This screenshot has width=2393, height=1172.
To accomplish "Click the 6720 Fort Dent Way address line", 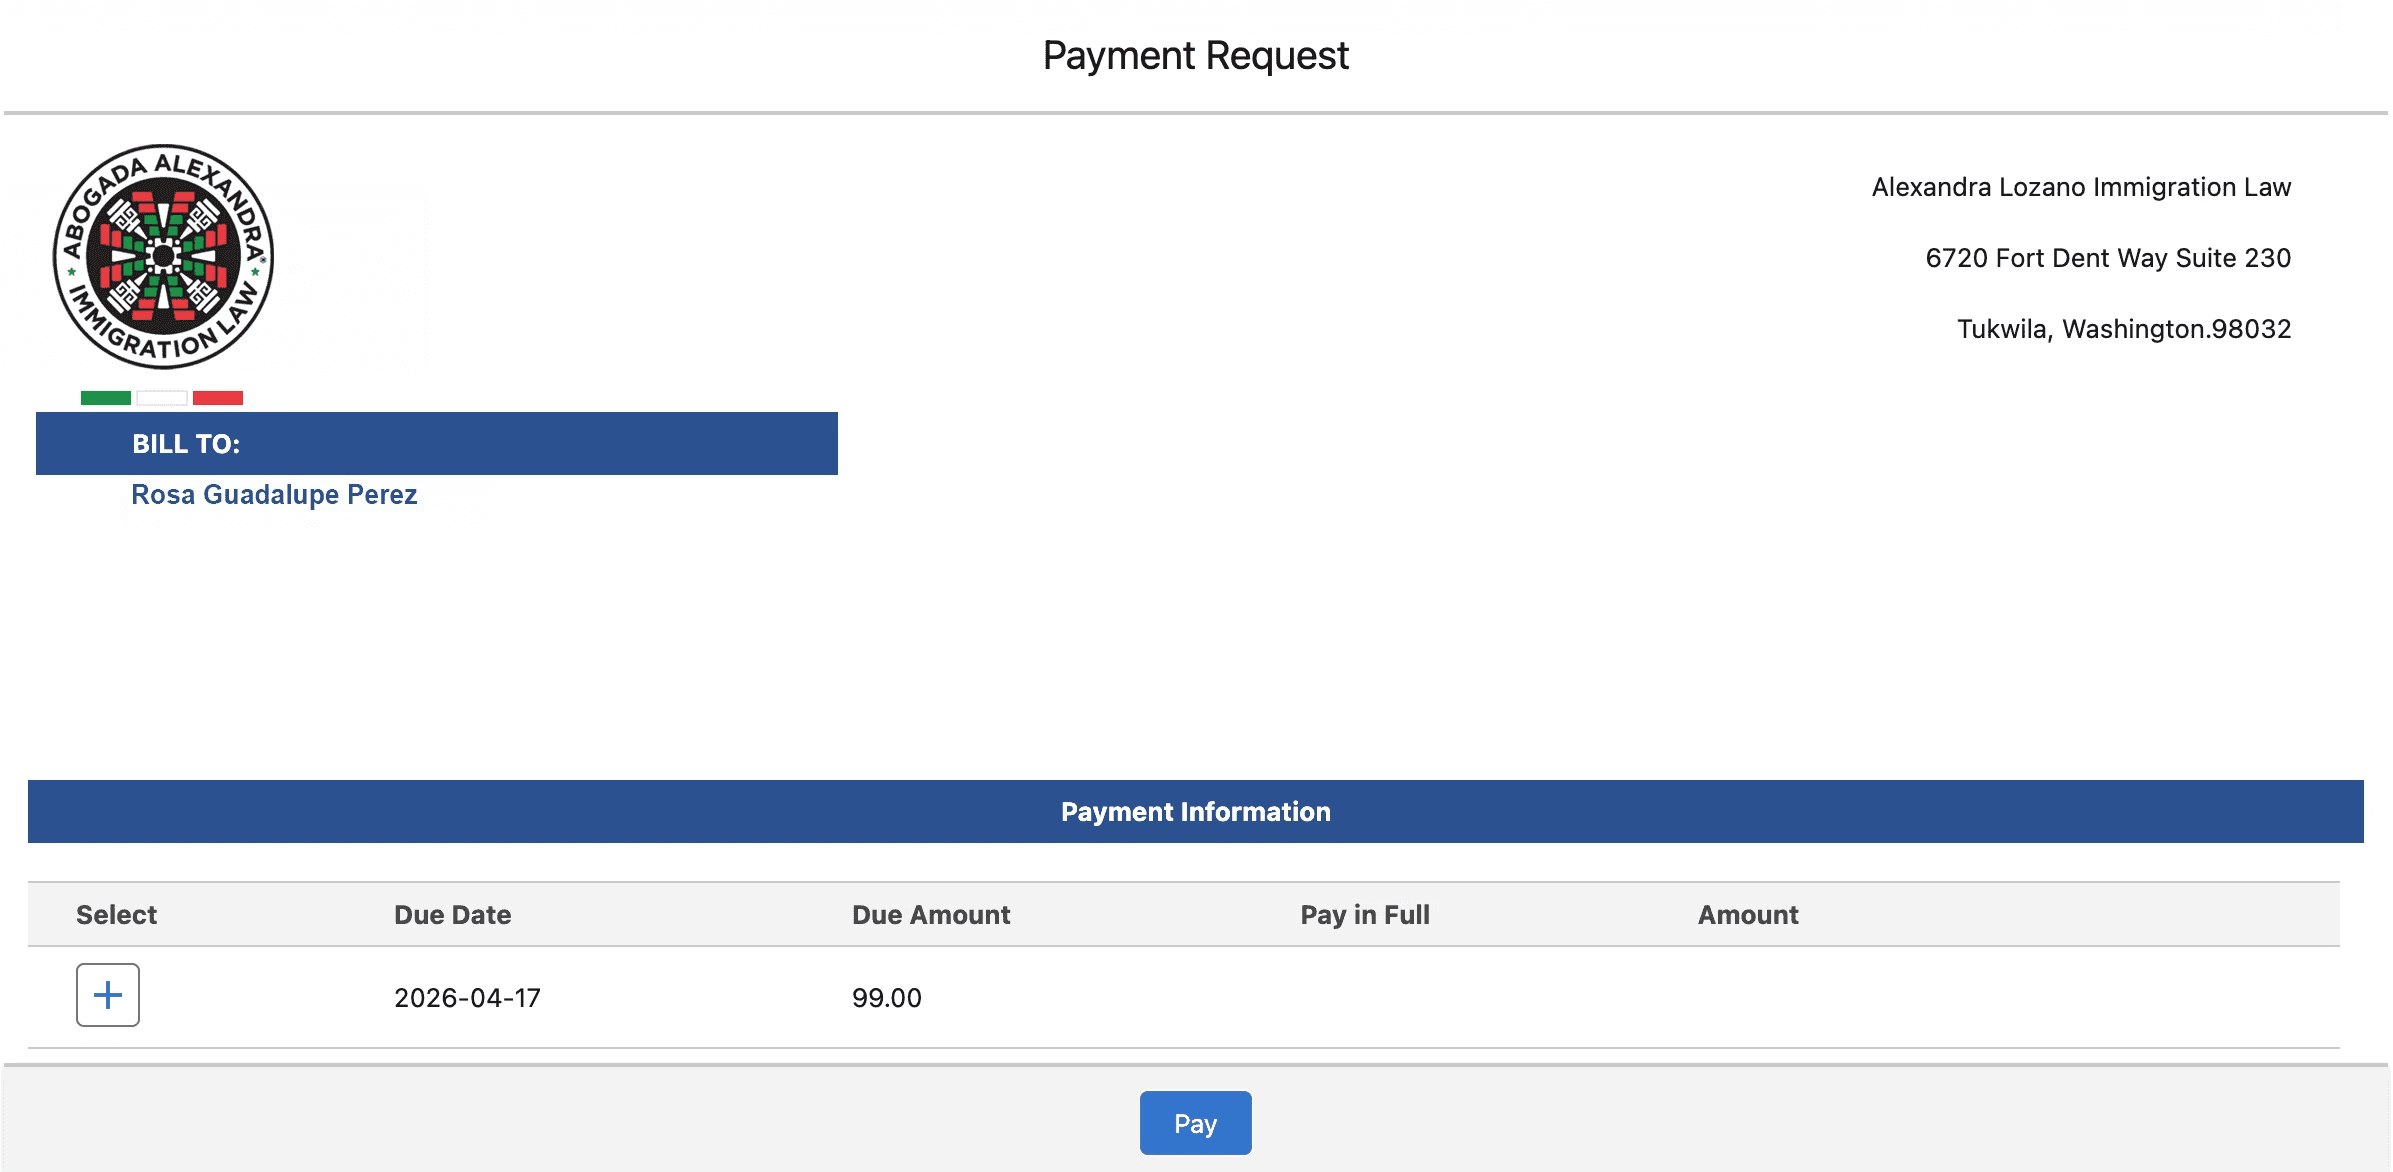I will click(2107, 259).
